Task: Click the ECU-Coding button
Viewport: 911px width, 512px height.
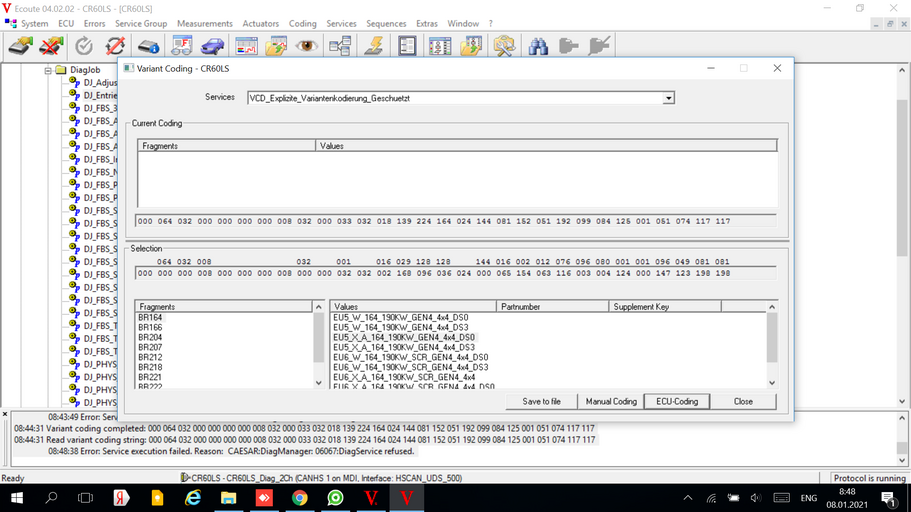Action: coord(677,402)
